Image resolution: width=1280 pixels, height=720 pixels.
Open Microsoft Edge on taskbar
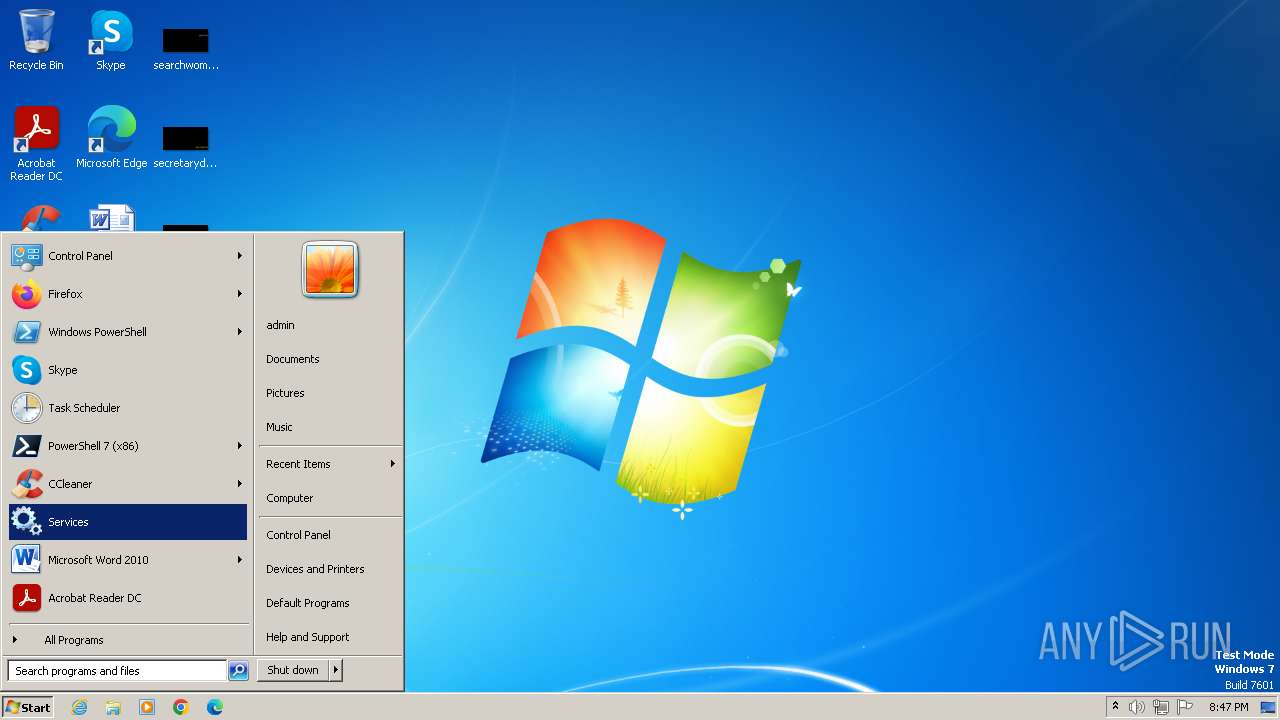215,707
